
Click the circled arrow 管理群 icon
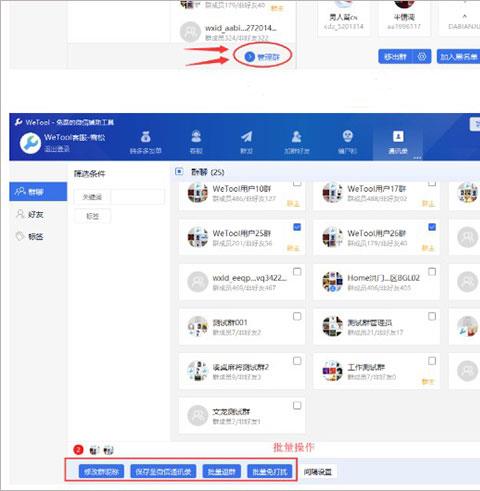pyautogui.click(x=249, y=57)
